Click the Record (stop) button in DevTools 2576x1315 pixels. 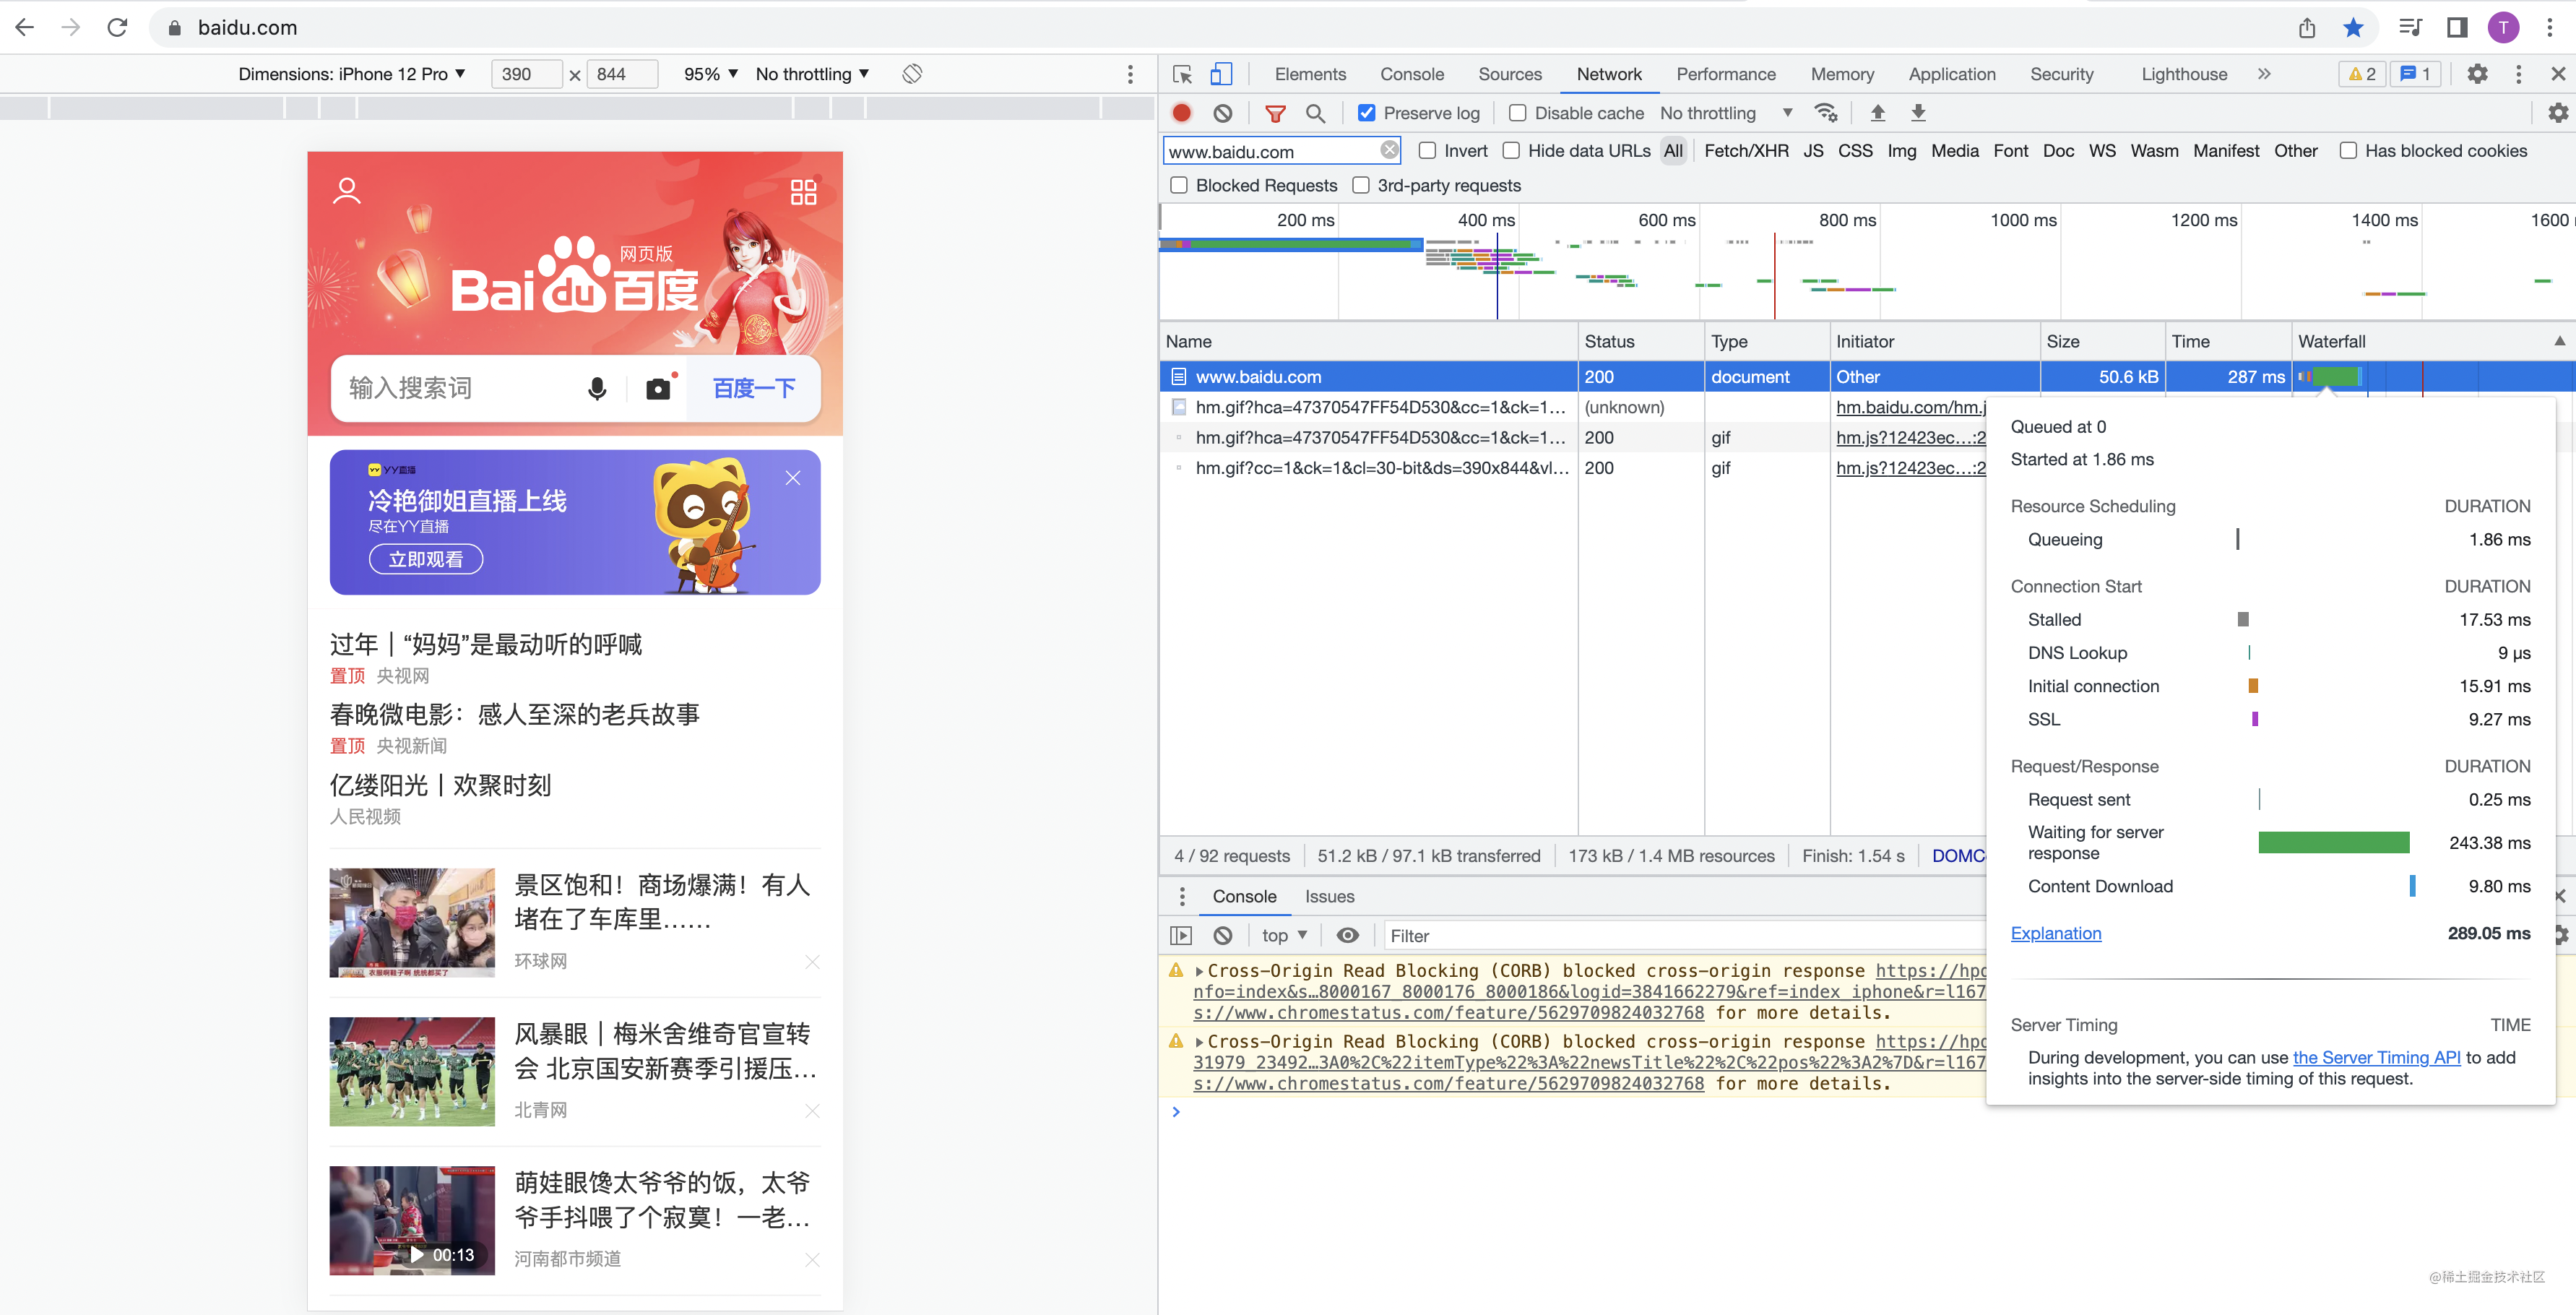coord(1185,113)
